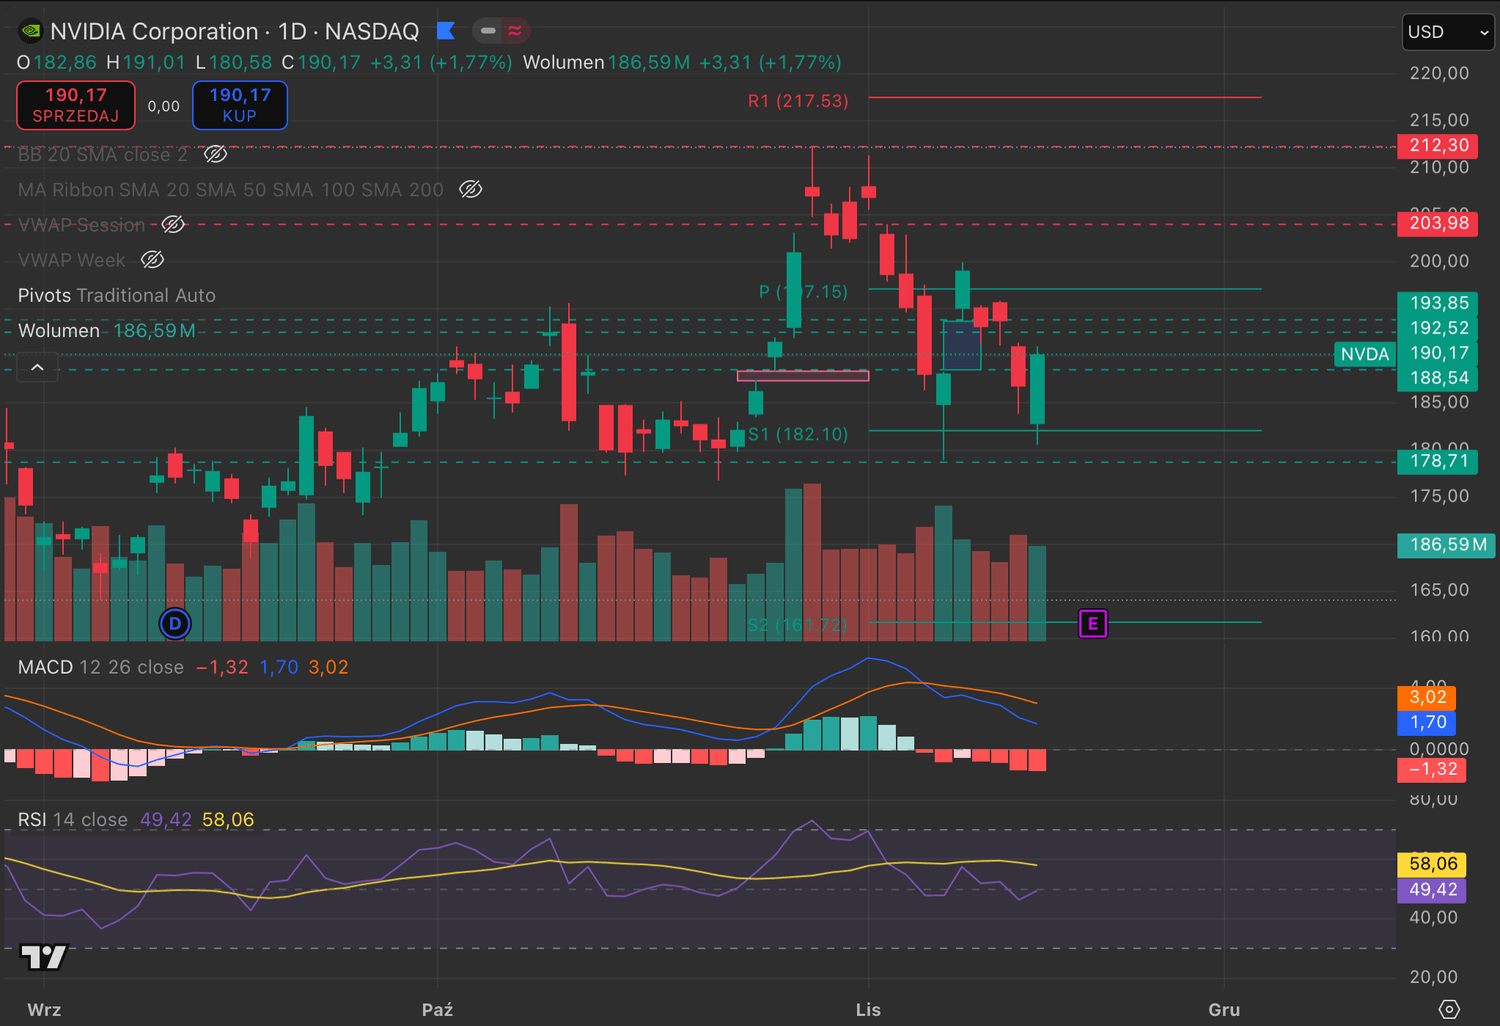Click the high price value 191,01

(154, 62)
